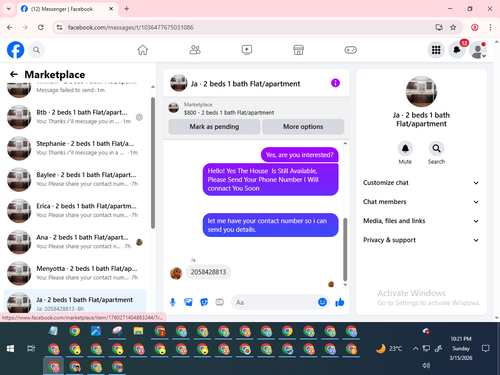Search in conversation with magnifier icon
500x375 pixels.
436,149
